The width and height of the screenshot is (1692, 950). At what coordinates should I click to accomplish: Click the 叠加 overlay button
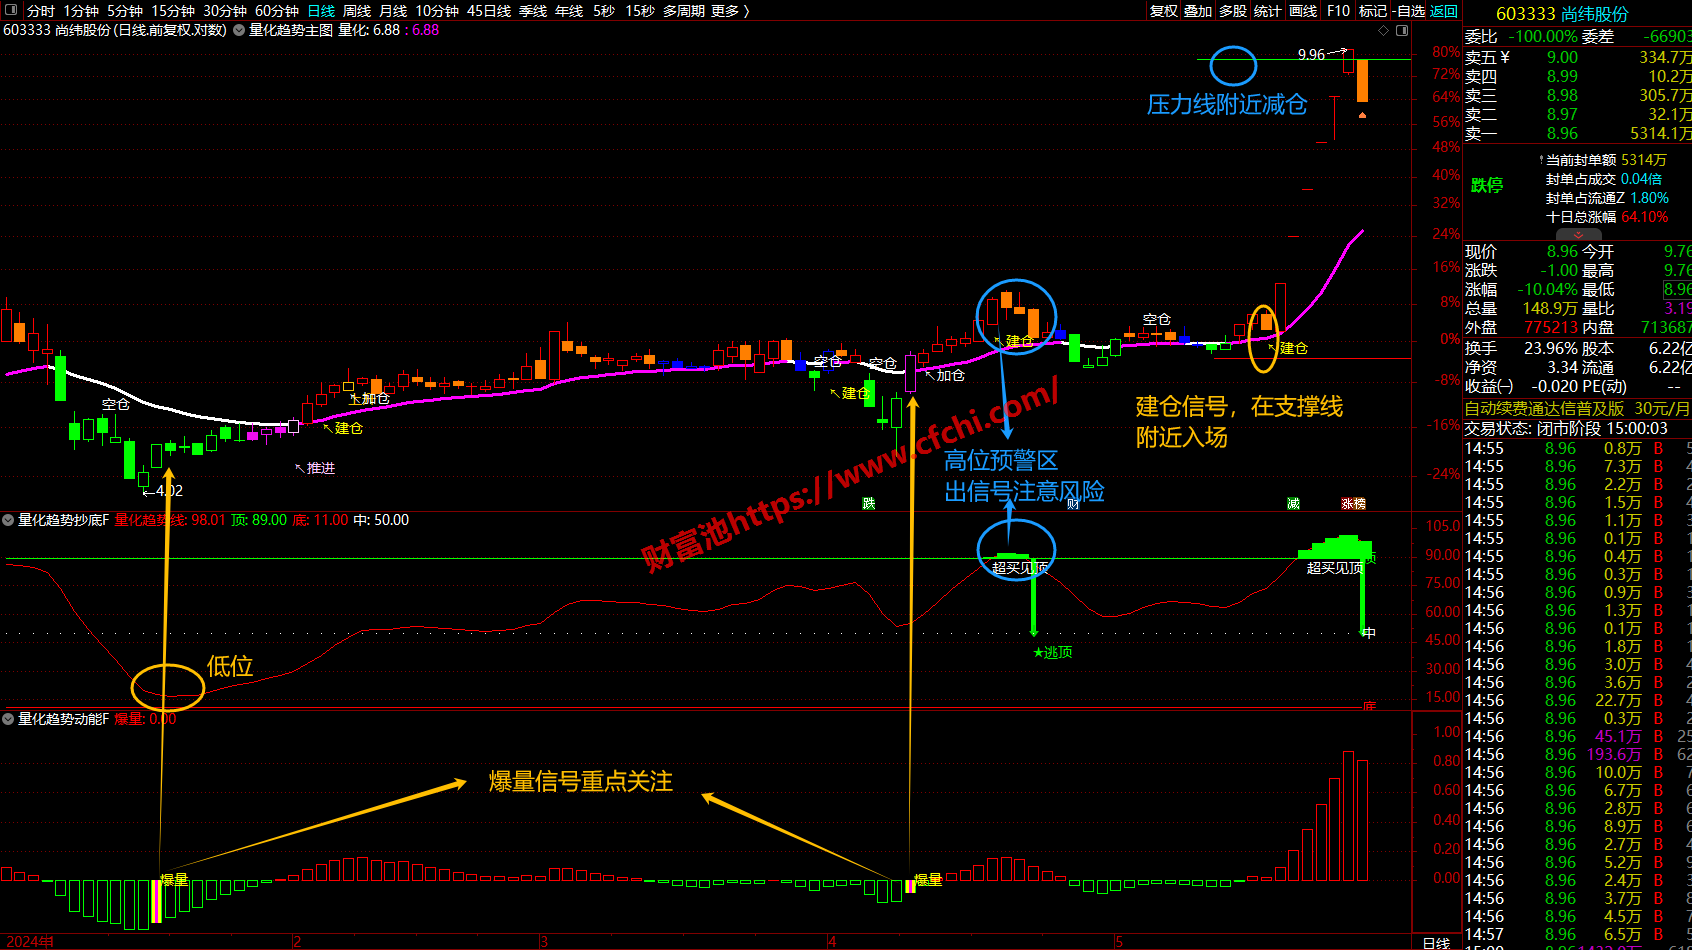1198,11
